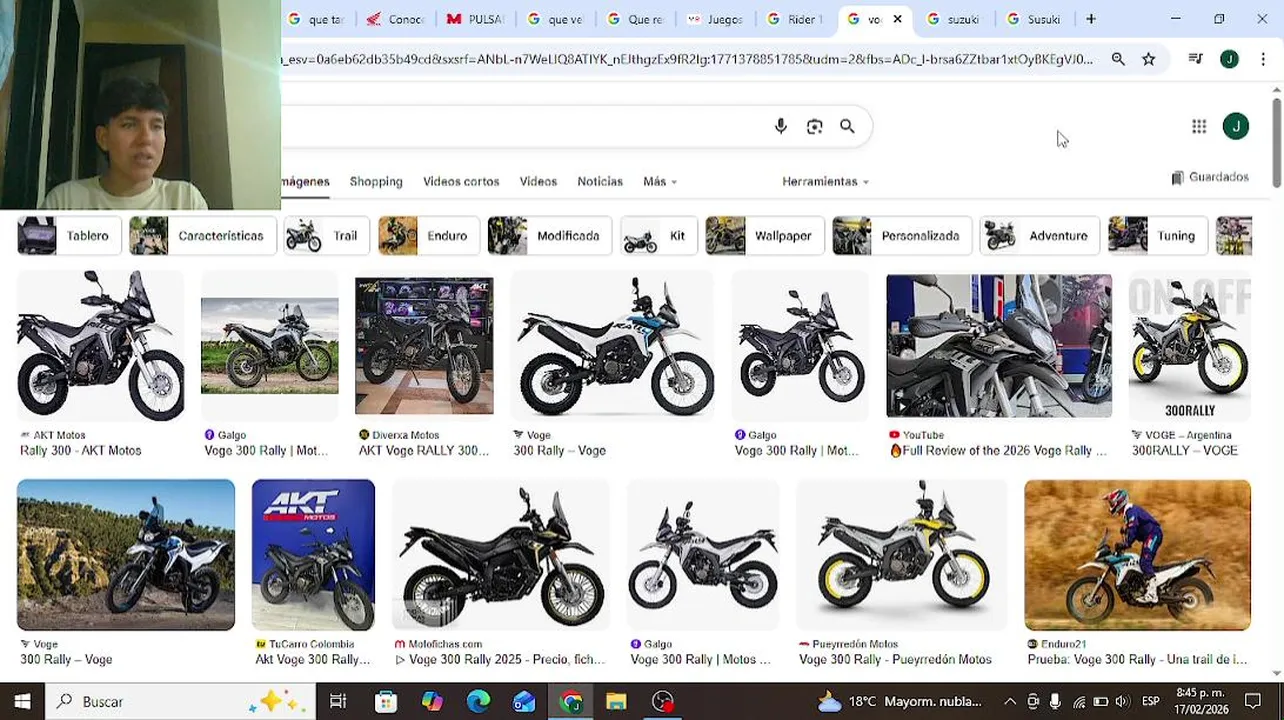
Task: Expand the Más dropdown
Action: [660, 181]
